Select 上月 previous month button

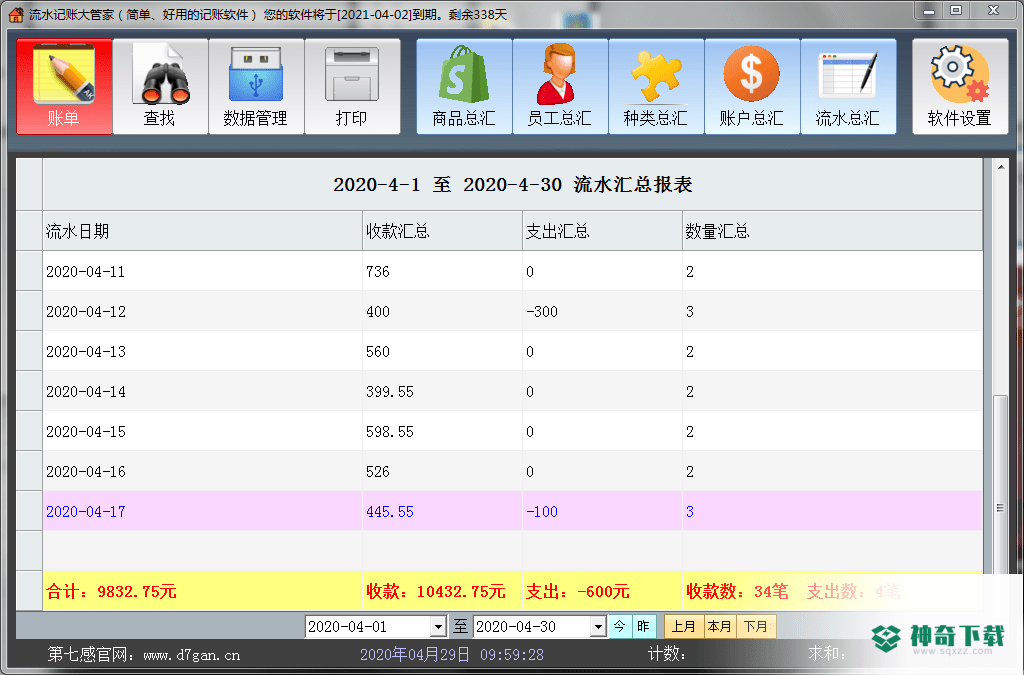(683, 627)
